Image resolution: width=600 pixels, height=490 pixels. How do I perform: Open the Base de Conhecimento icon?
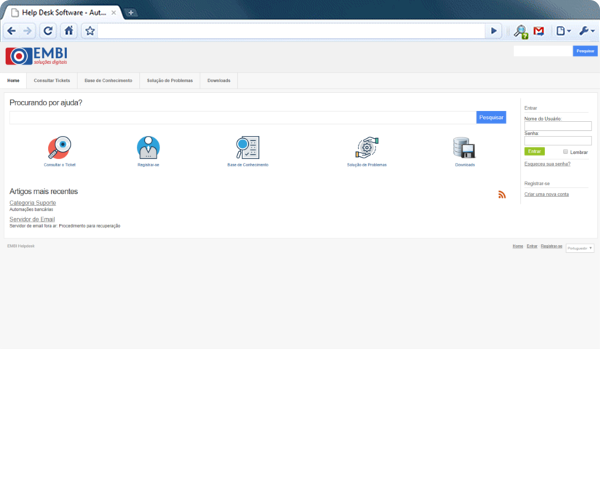coord(247,148)
